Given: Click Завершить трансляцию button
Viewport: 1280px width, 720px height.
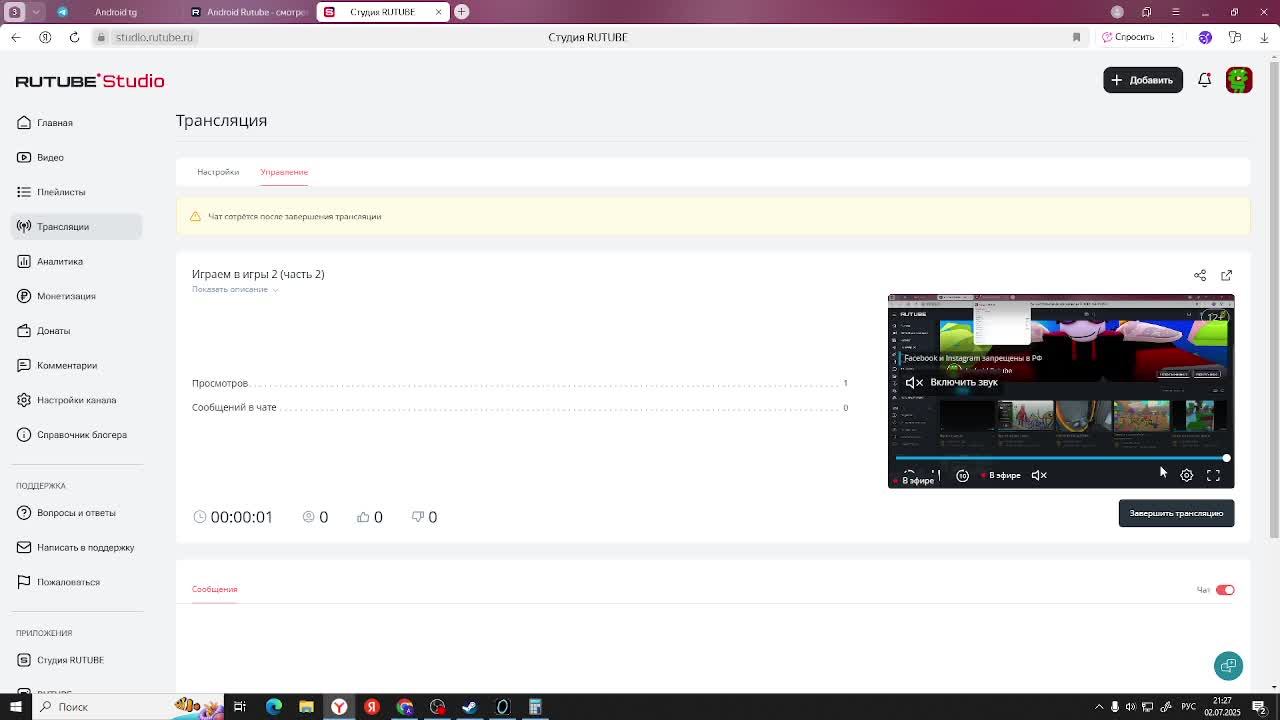Looking at the screenshot, I should click(x=1176, y=513).
